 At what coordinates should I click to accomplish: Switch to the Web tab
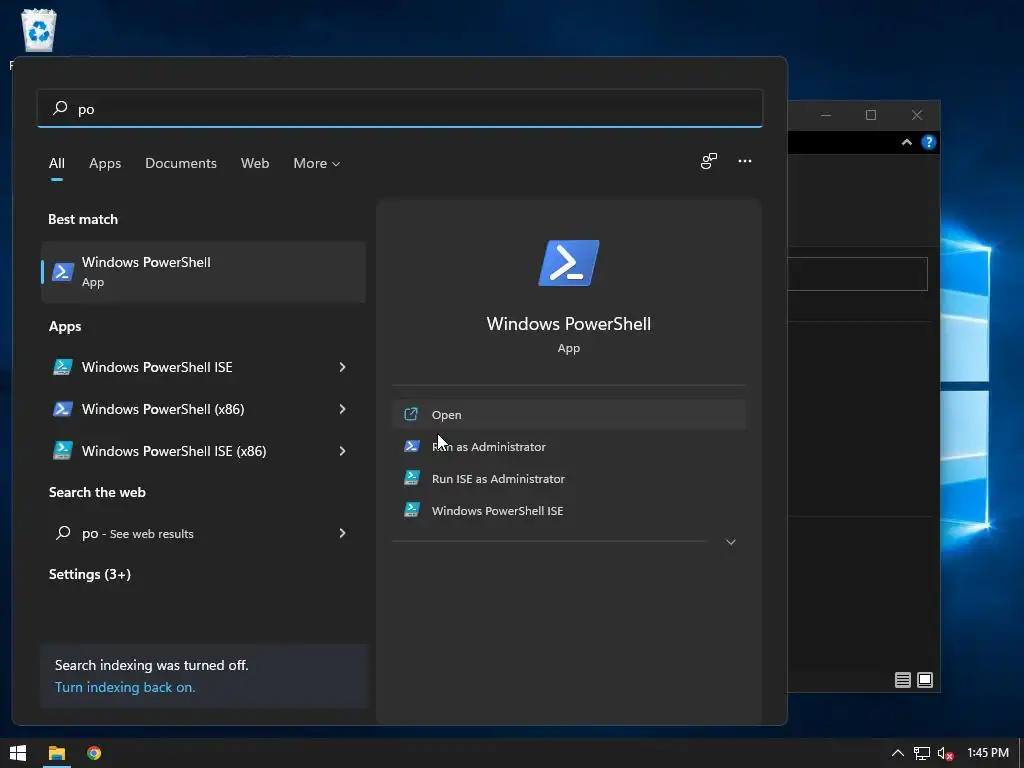point(255,163)
